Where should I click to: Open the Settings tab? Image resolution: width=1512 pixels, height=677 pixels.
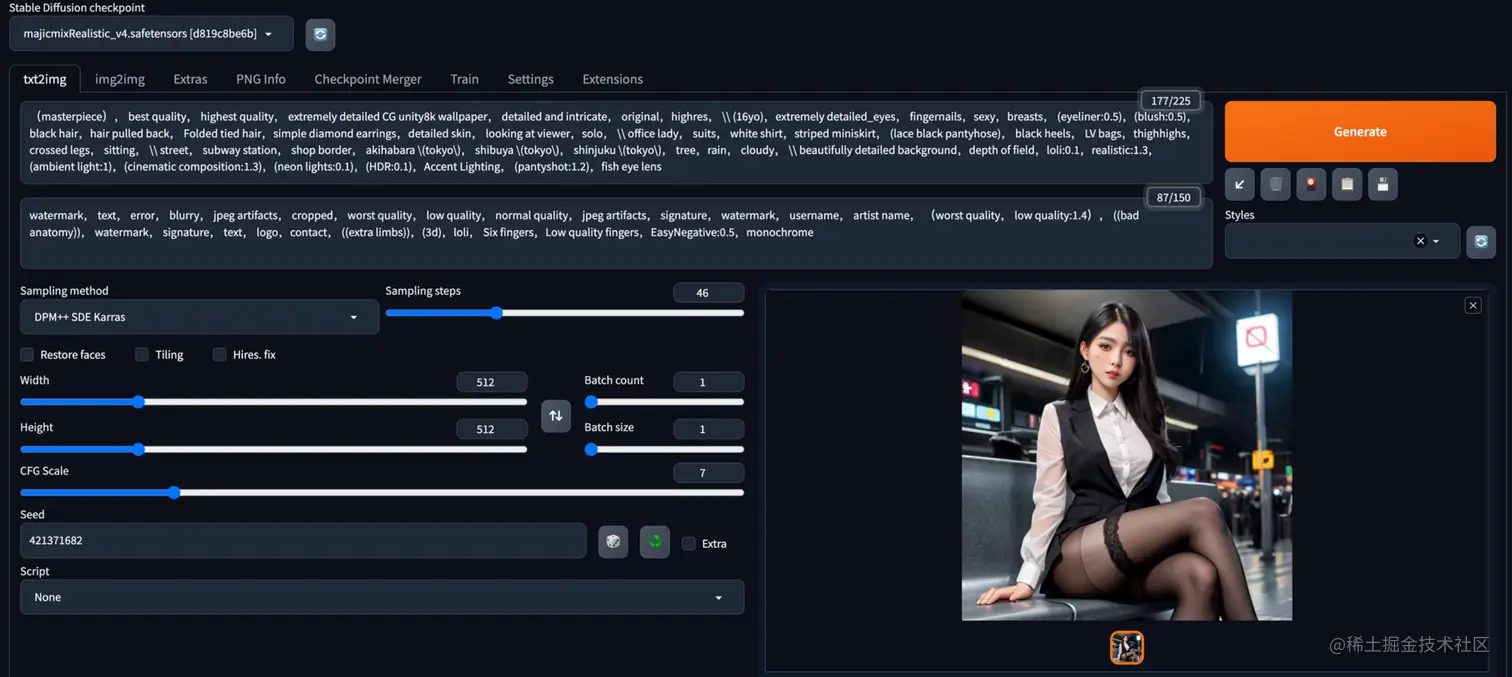click(x=530, y=79)
